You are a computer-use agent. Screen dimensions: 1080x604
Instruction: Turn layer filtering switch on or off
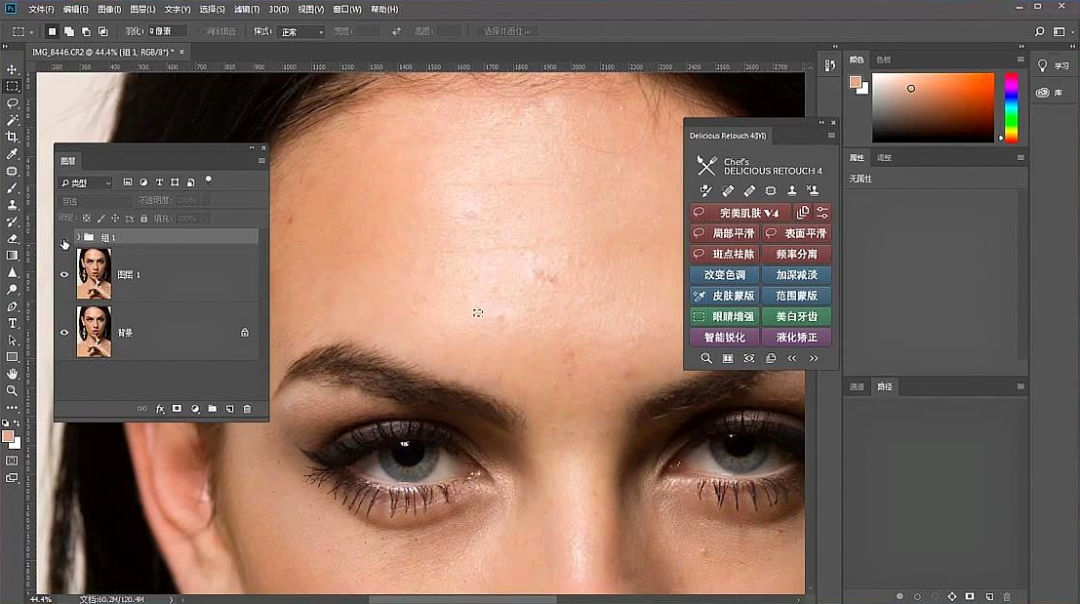209,181
